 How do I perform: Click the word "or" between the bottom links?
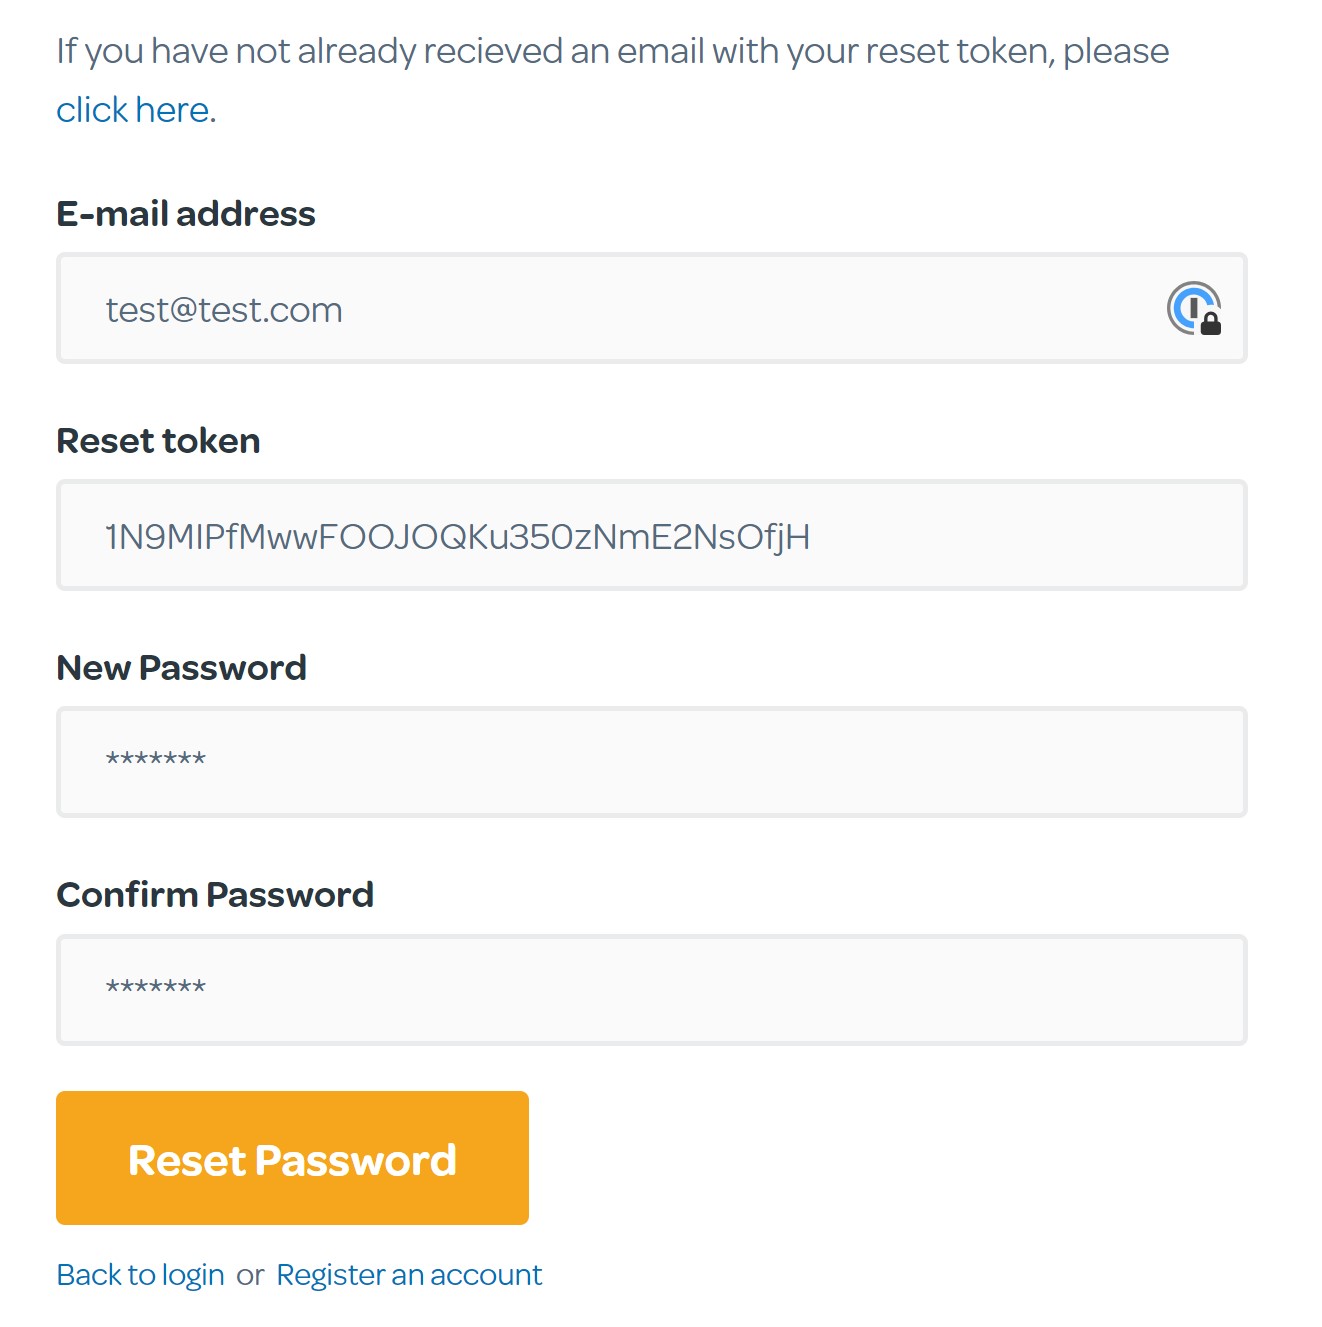tap(250, 1276)
